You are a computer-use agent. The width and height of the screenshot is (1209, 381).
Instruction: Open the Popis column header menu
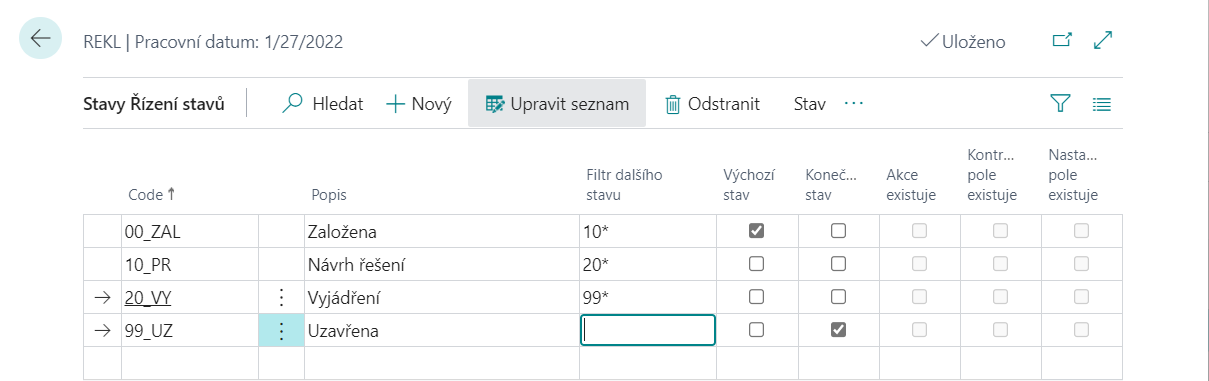pyautogui.click(x=329, y=194)
